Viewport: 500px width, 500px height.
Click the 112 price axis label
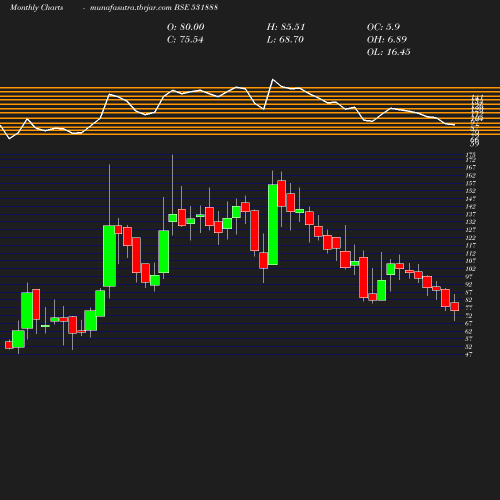click(x=470, y=253)
